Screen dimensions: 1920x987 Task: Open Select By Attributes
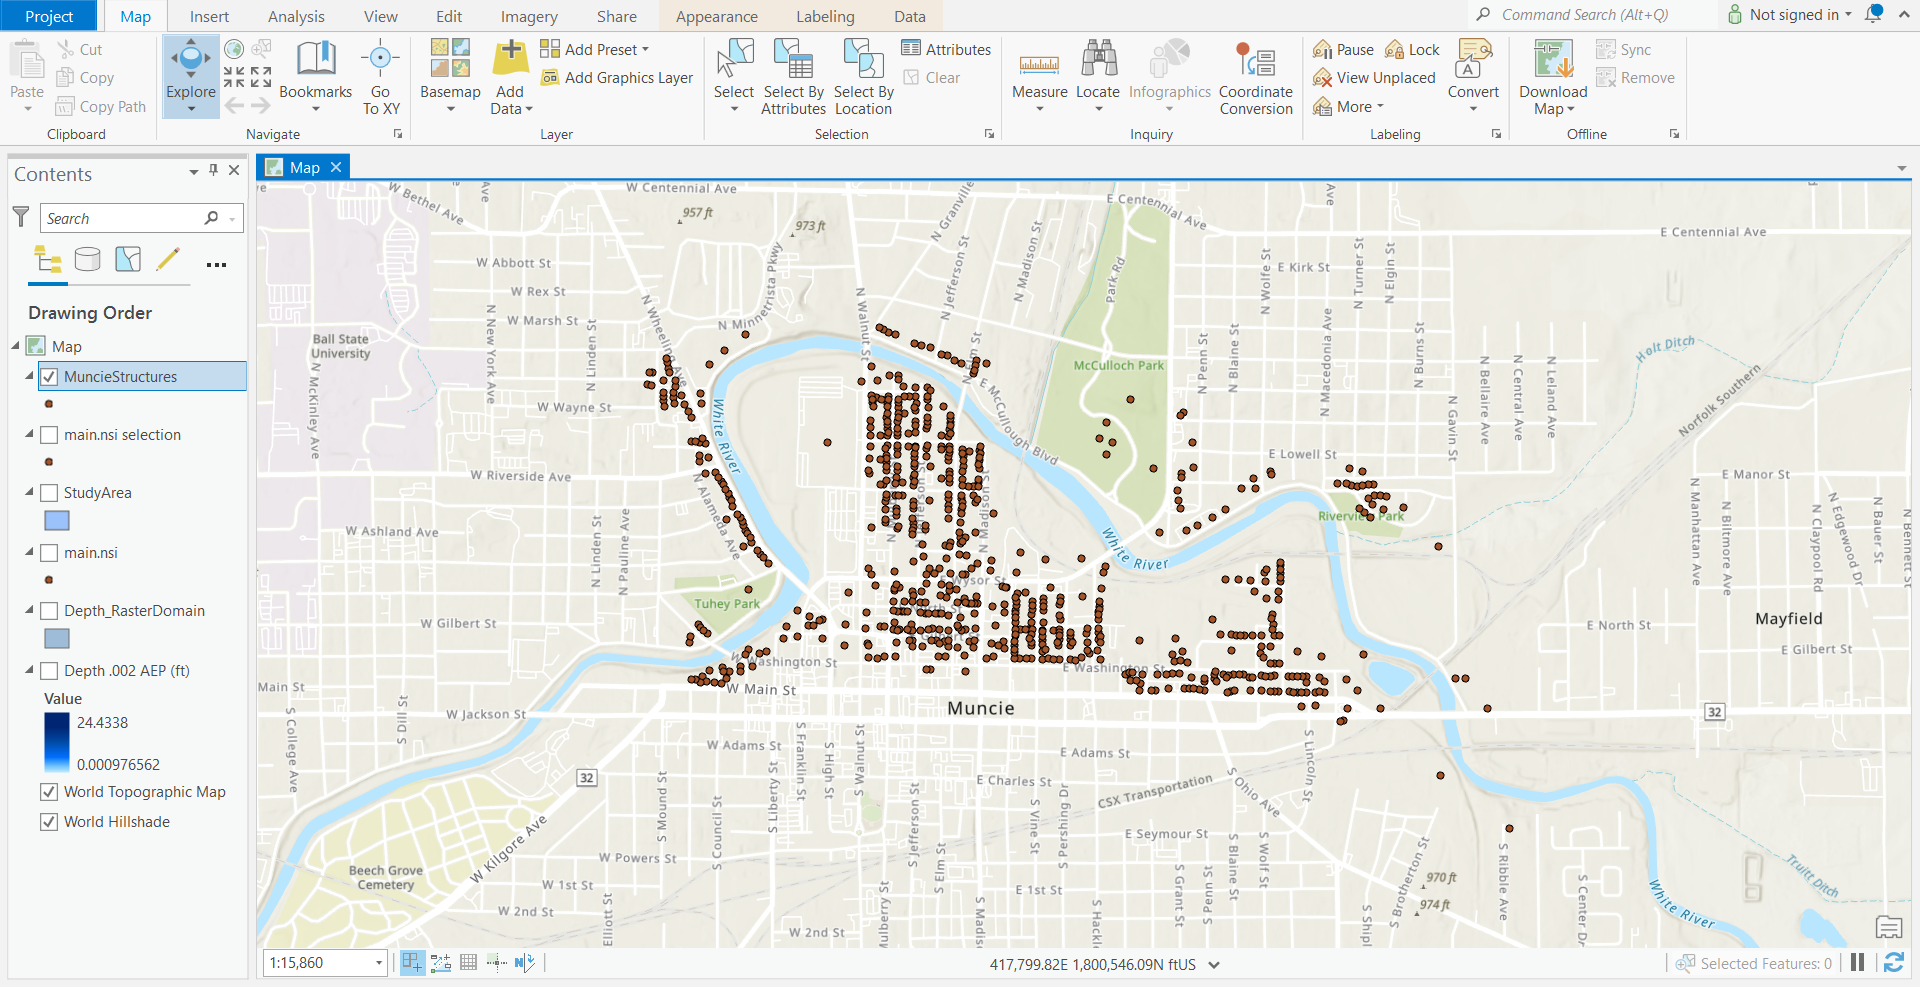[x=794, y=76]
